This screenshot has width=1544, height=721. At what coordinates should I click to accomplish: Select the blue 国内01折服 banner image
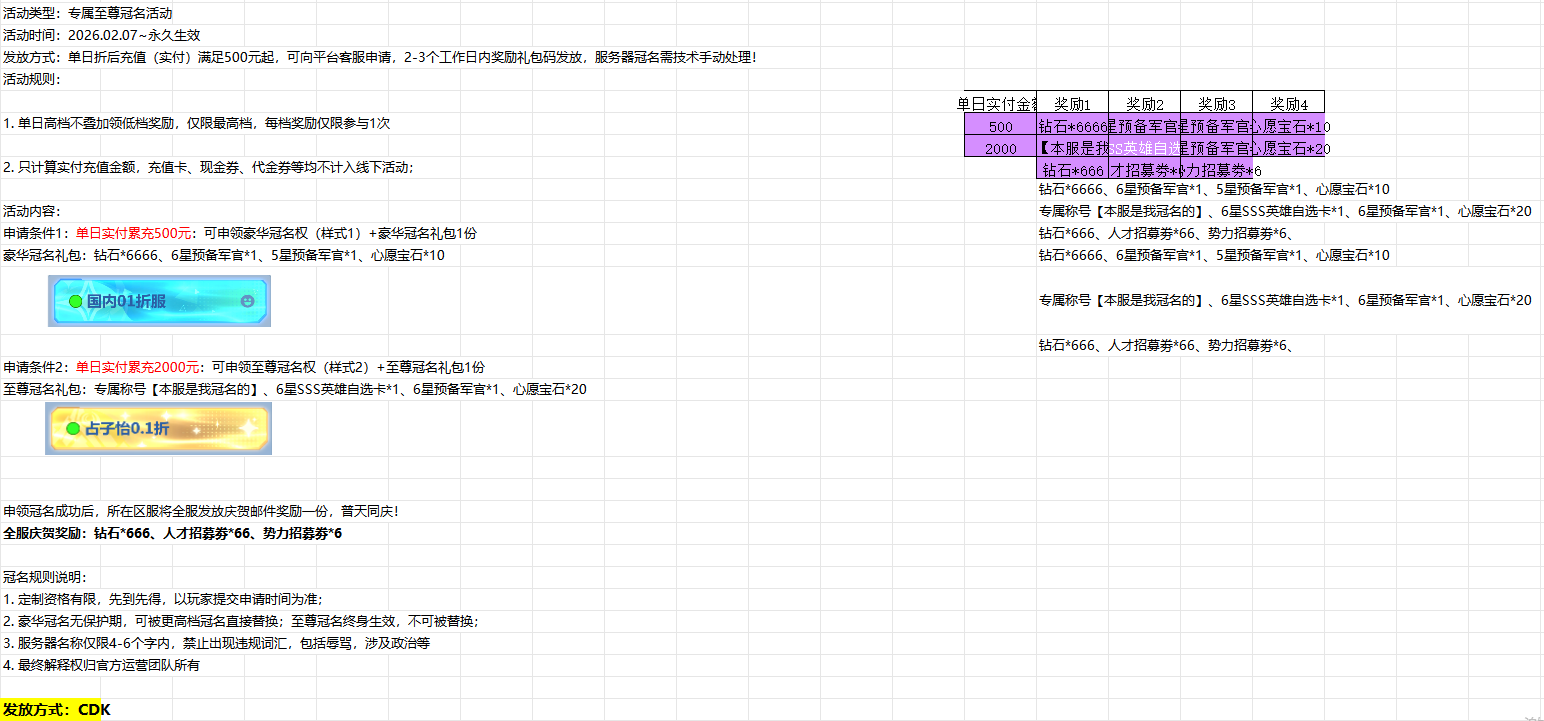[160, 301]
